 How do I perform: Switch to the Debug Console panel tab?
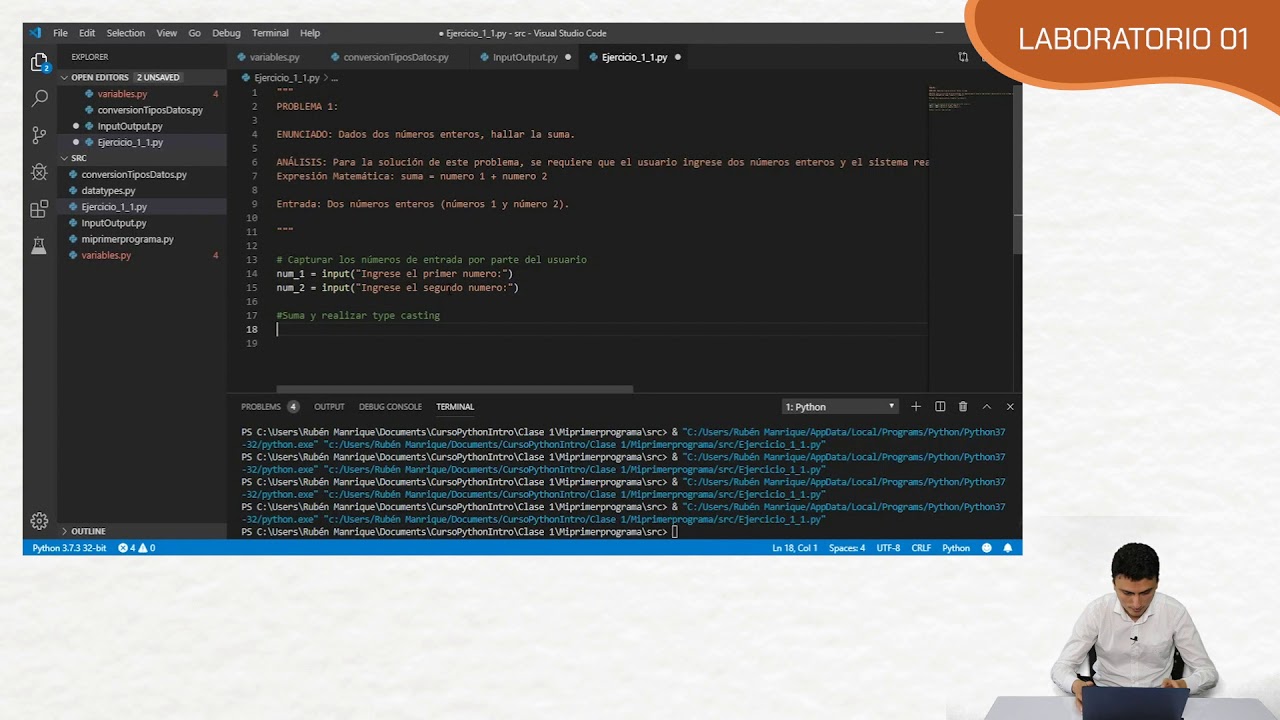point(390,407)
